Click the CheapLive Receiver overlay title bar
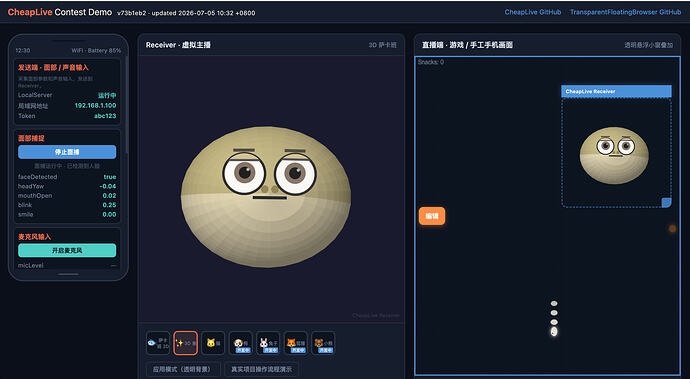The height and width of the screenshot is (379, 690). [616, 91]
